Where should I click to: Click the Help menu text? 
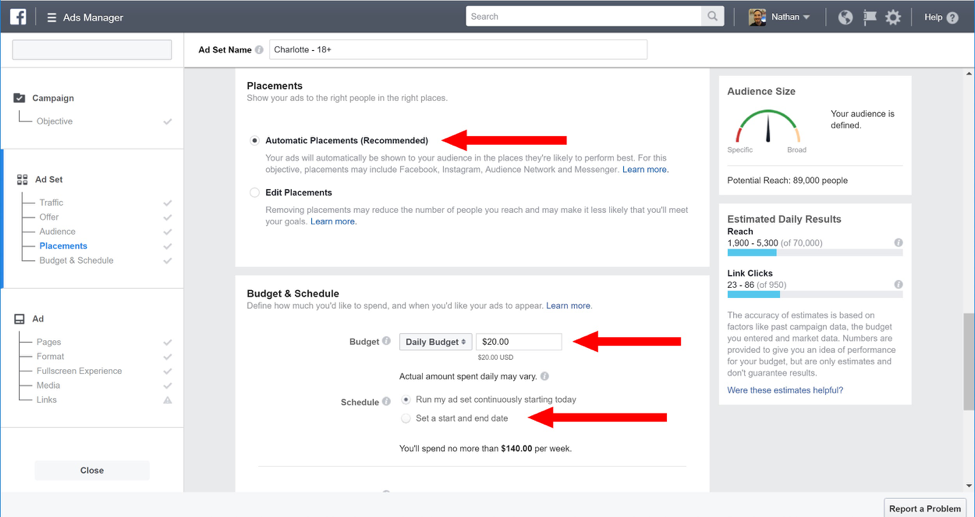933,17
